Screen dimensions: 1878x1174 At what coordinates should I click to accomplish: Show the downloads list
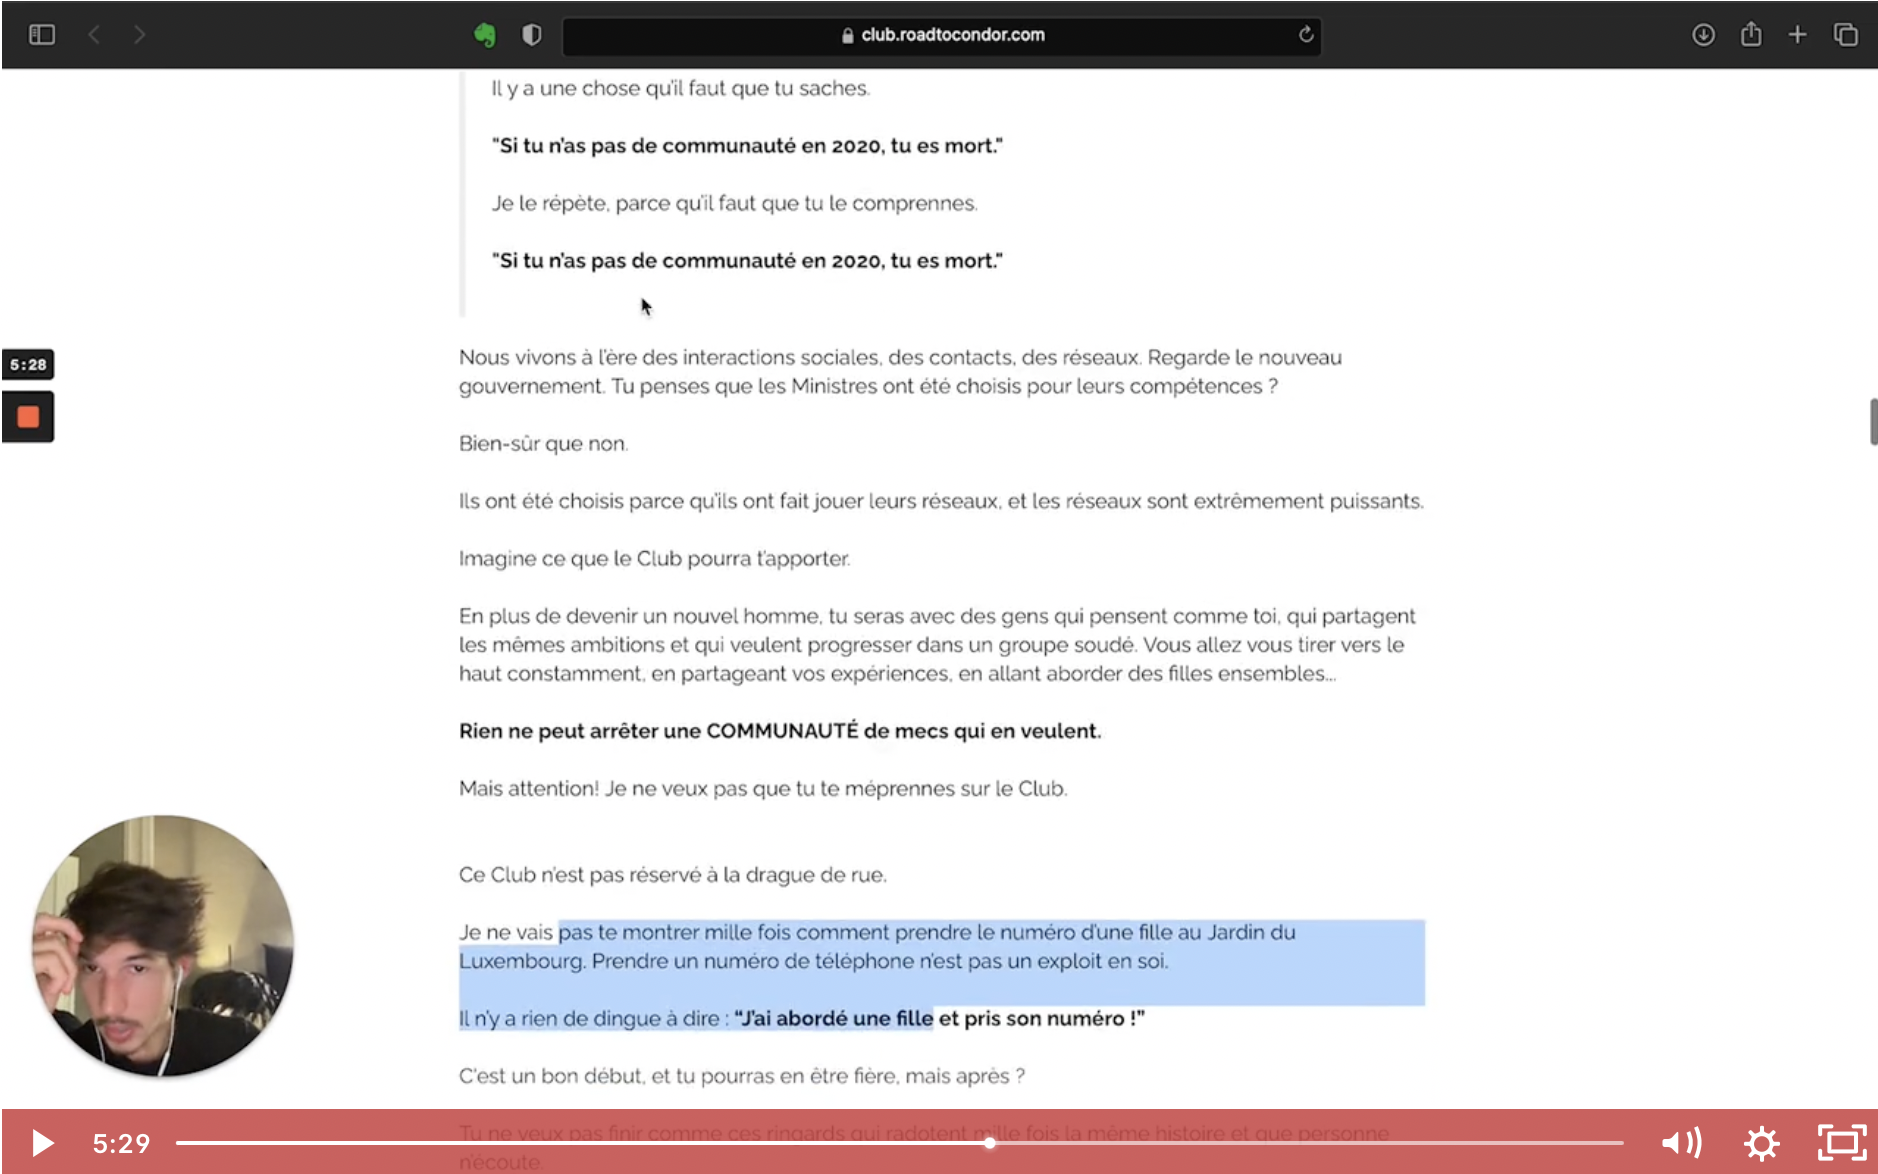(1703, 35)
